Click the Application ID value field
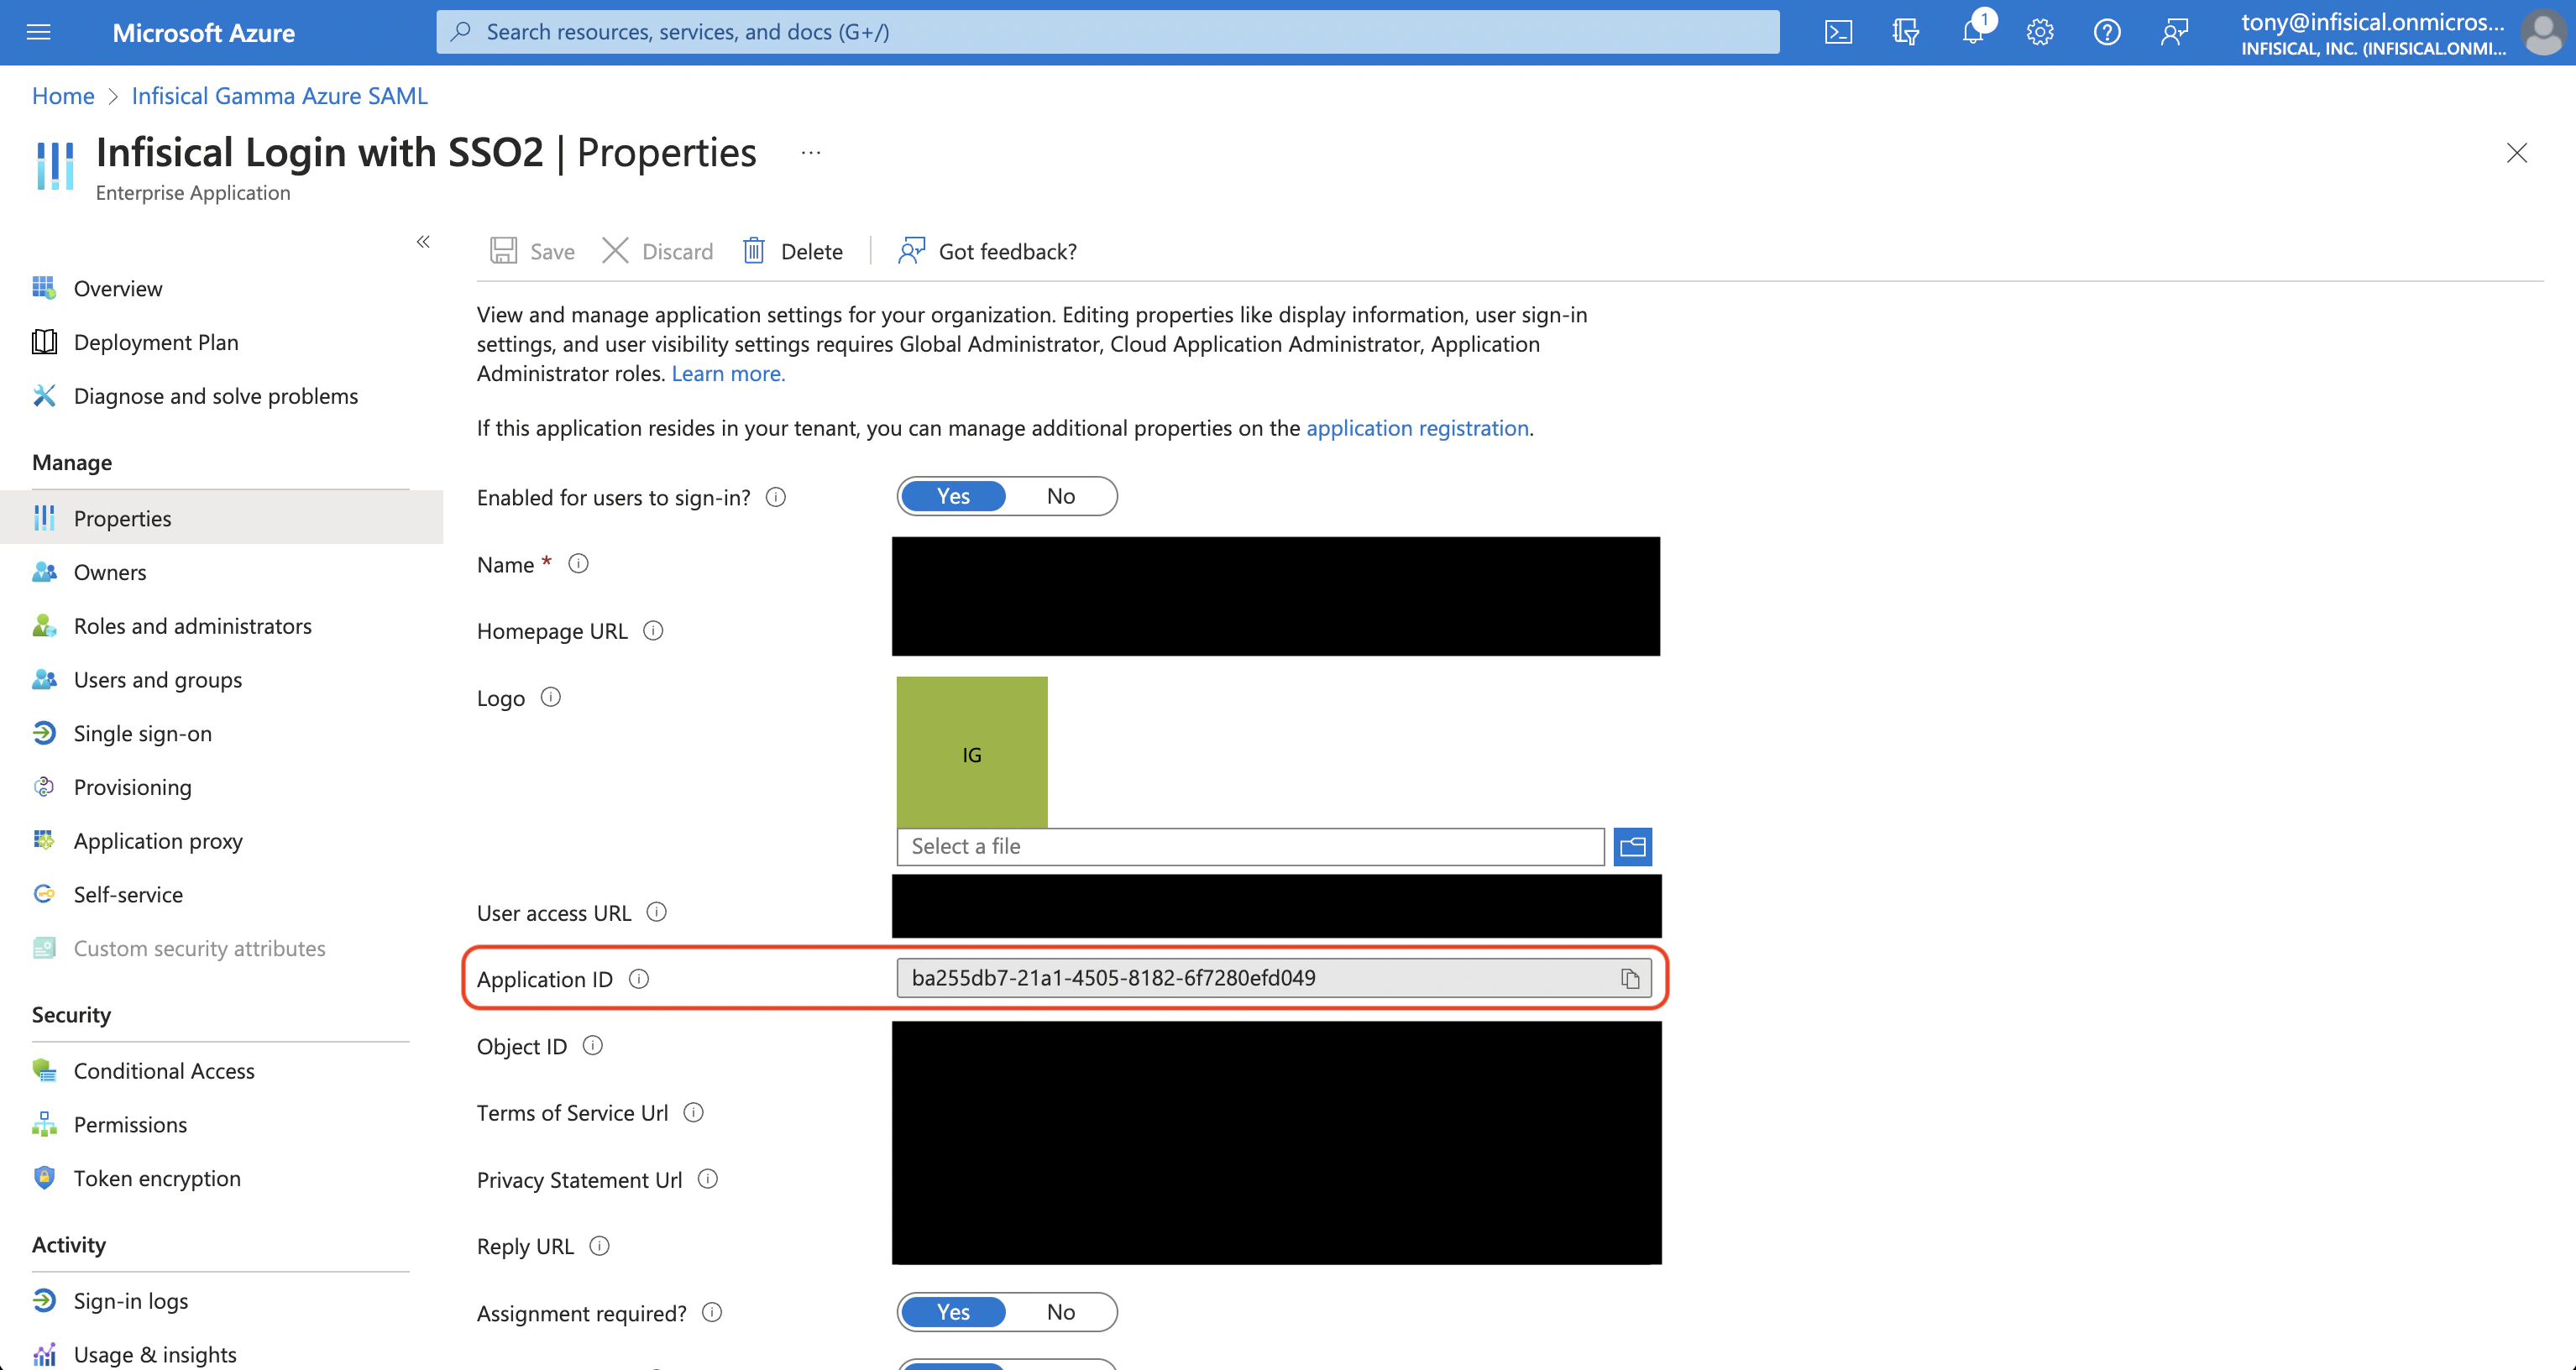This screenshot has width=2576, height=1370. point(1273,978)
